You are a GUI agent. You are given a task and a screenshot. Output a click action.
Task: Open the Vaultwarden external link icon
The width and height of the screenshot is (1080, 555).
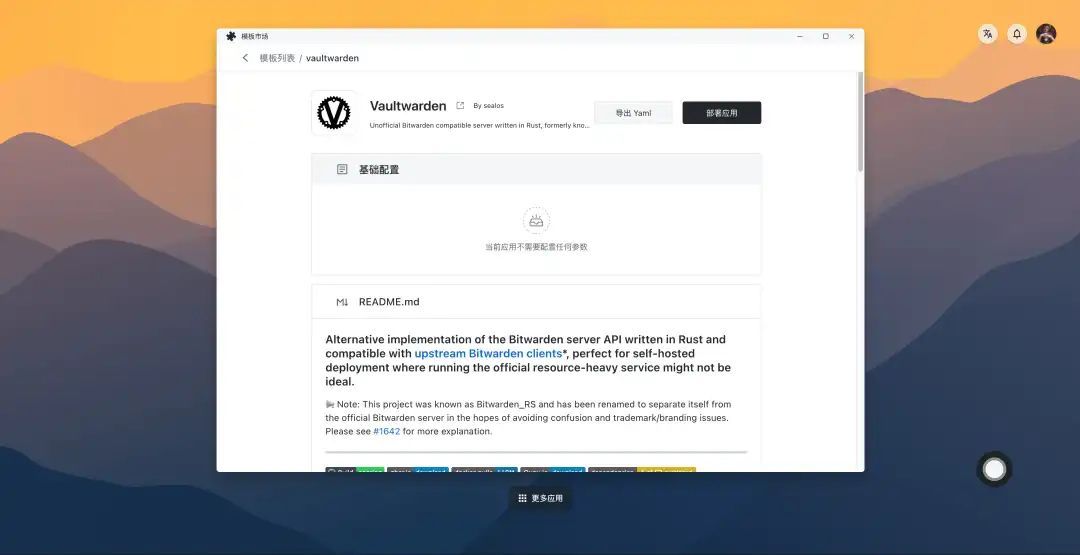click(460, 105)
